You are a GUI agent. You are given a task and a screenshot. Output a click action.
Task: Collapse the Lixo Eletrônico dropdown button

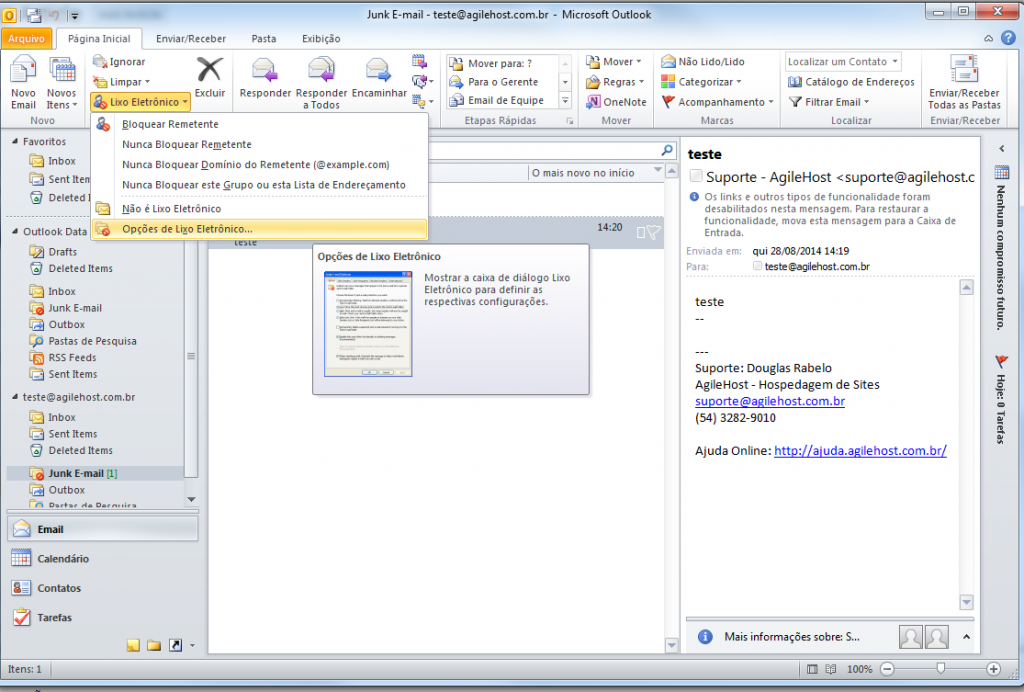(x=140, y=102)
